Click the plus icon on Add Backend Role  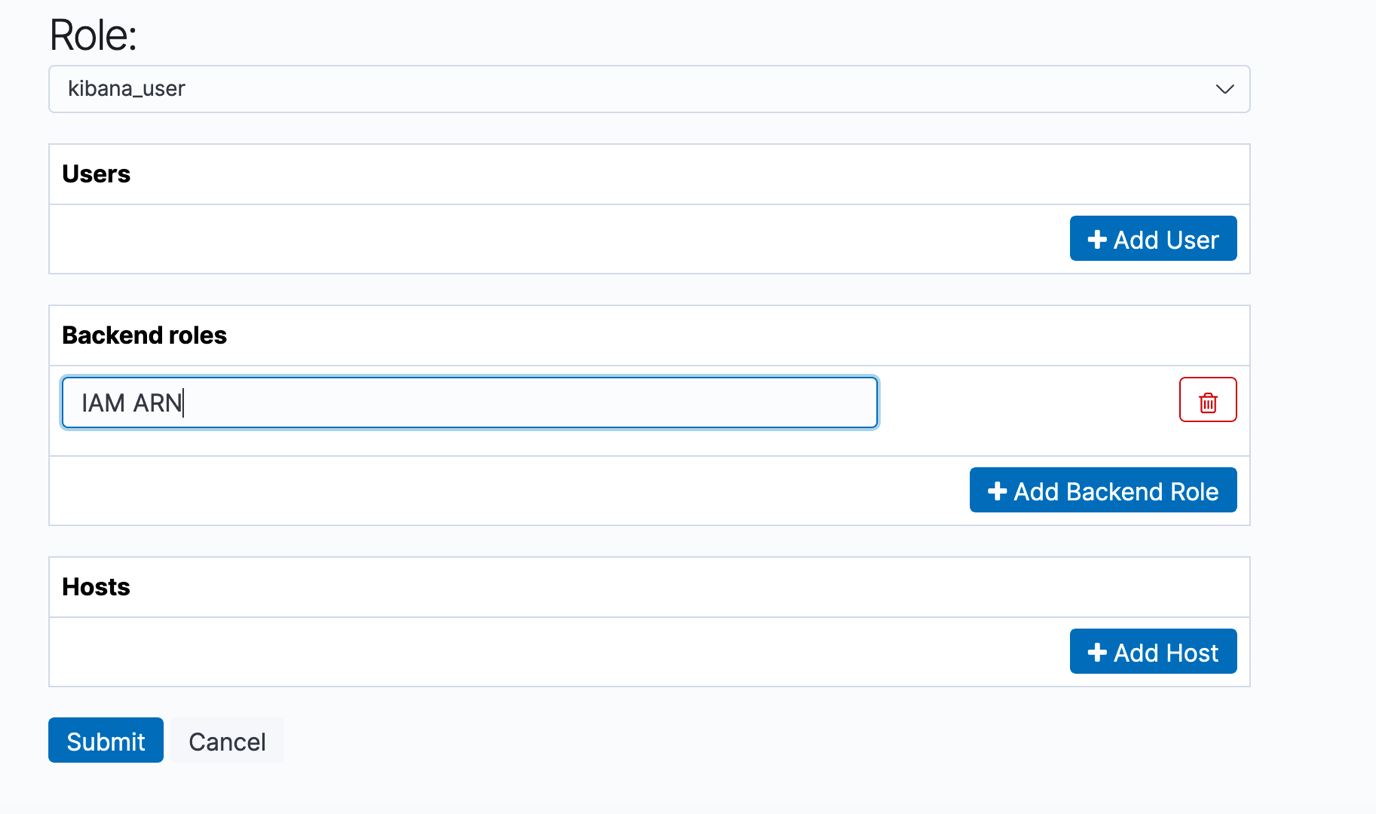tap(997, 491)
